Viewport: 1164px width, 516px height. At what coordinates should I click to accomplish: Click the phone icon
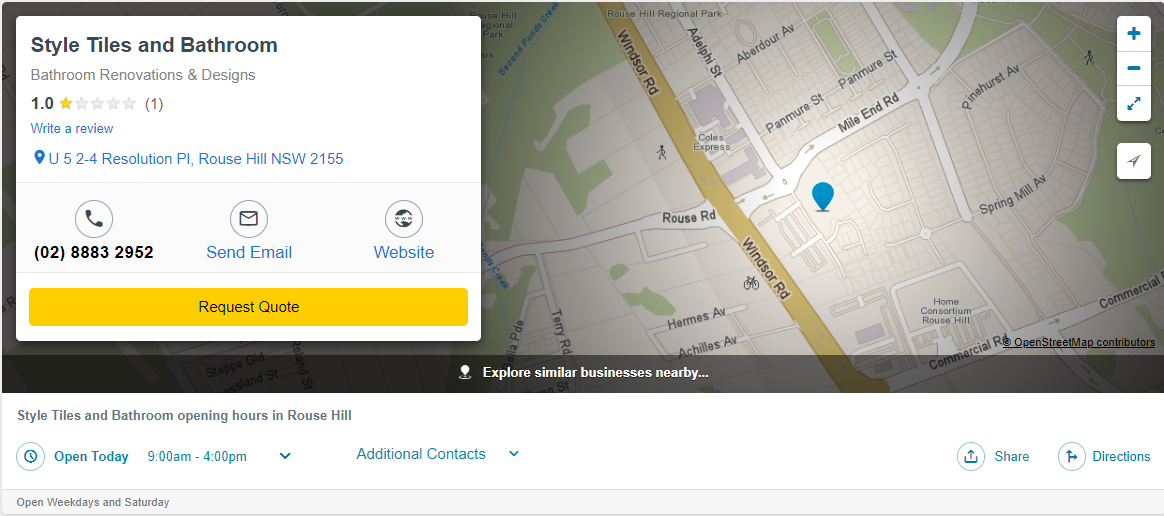[94, 218]
